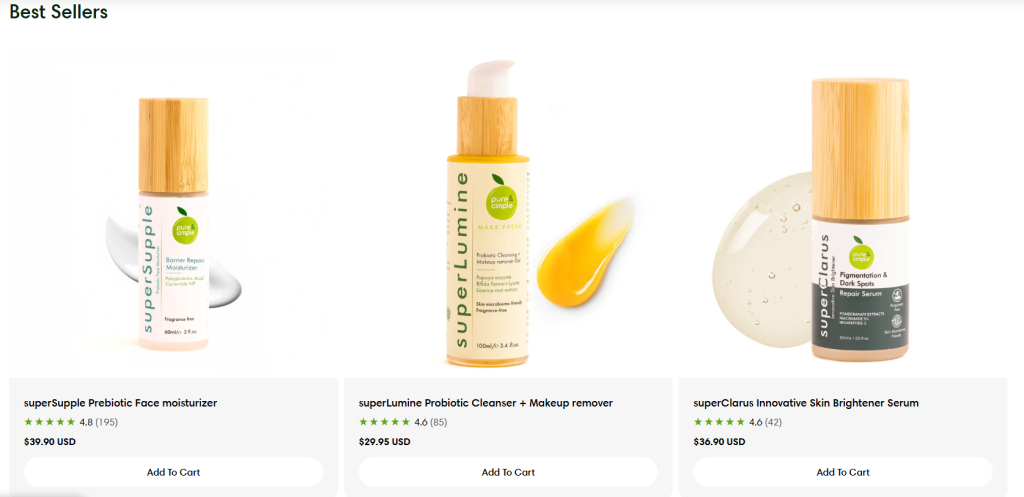This screenshot has height=497, width=1024.
Task: View the 42 reviews for superClarus
Action: pyautogui.click(x=773, y=422)
